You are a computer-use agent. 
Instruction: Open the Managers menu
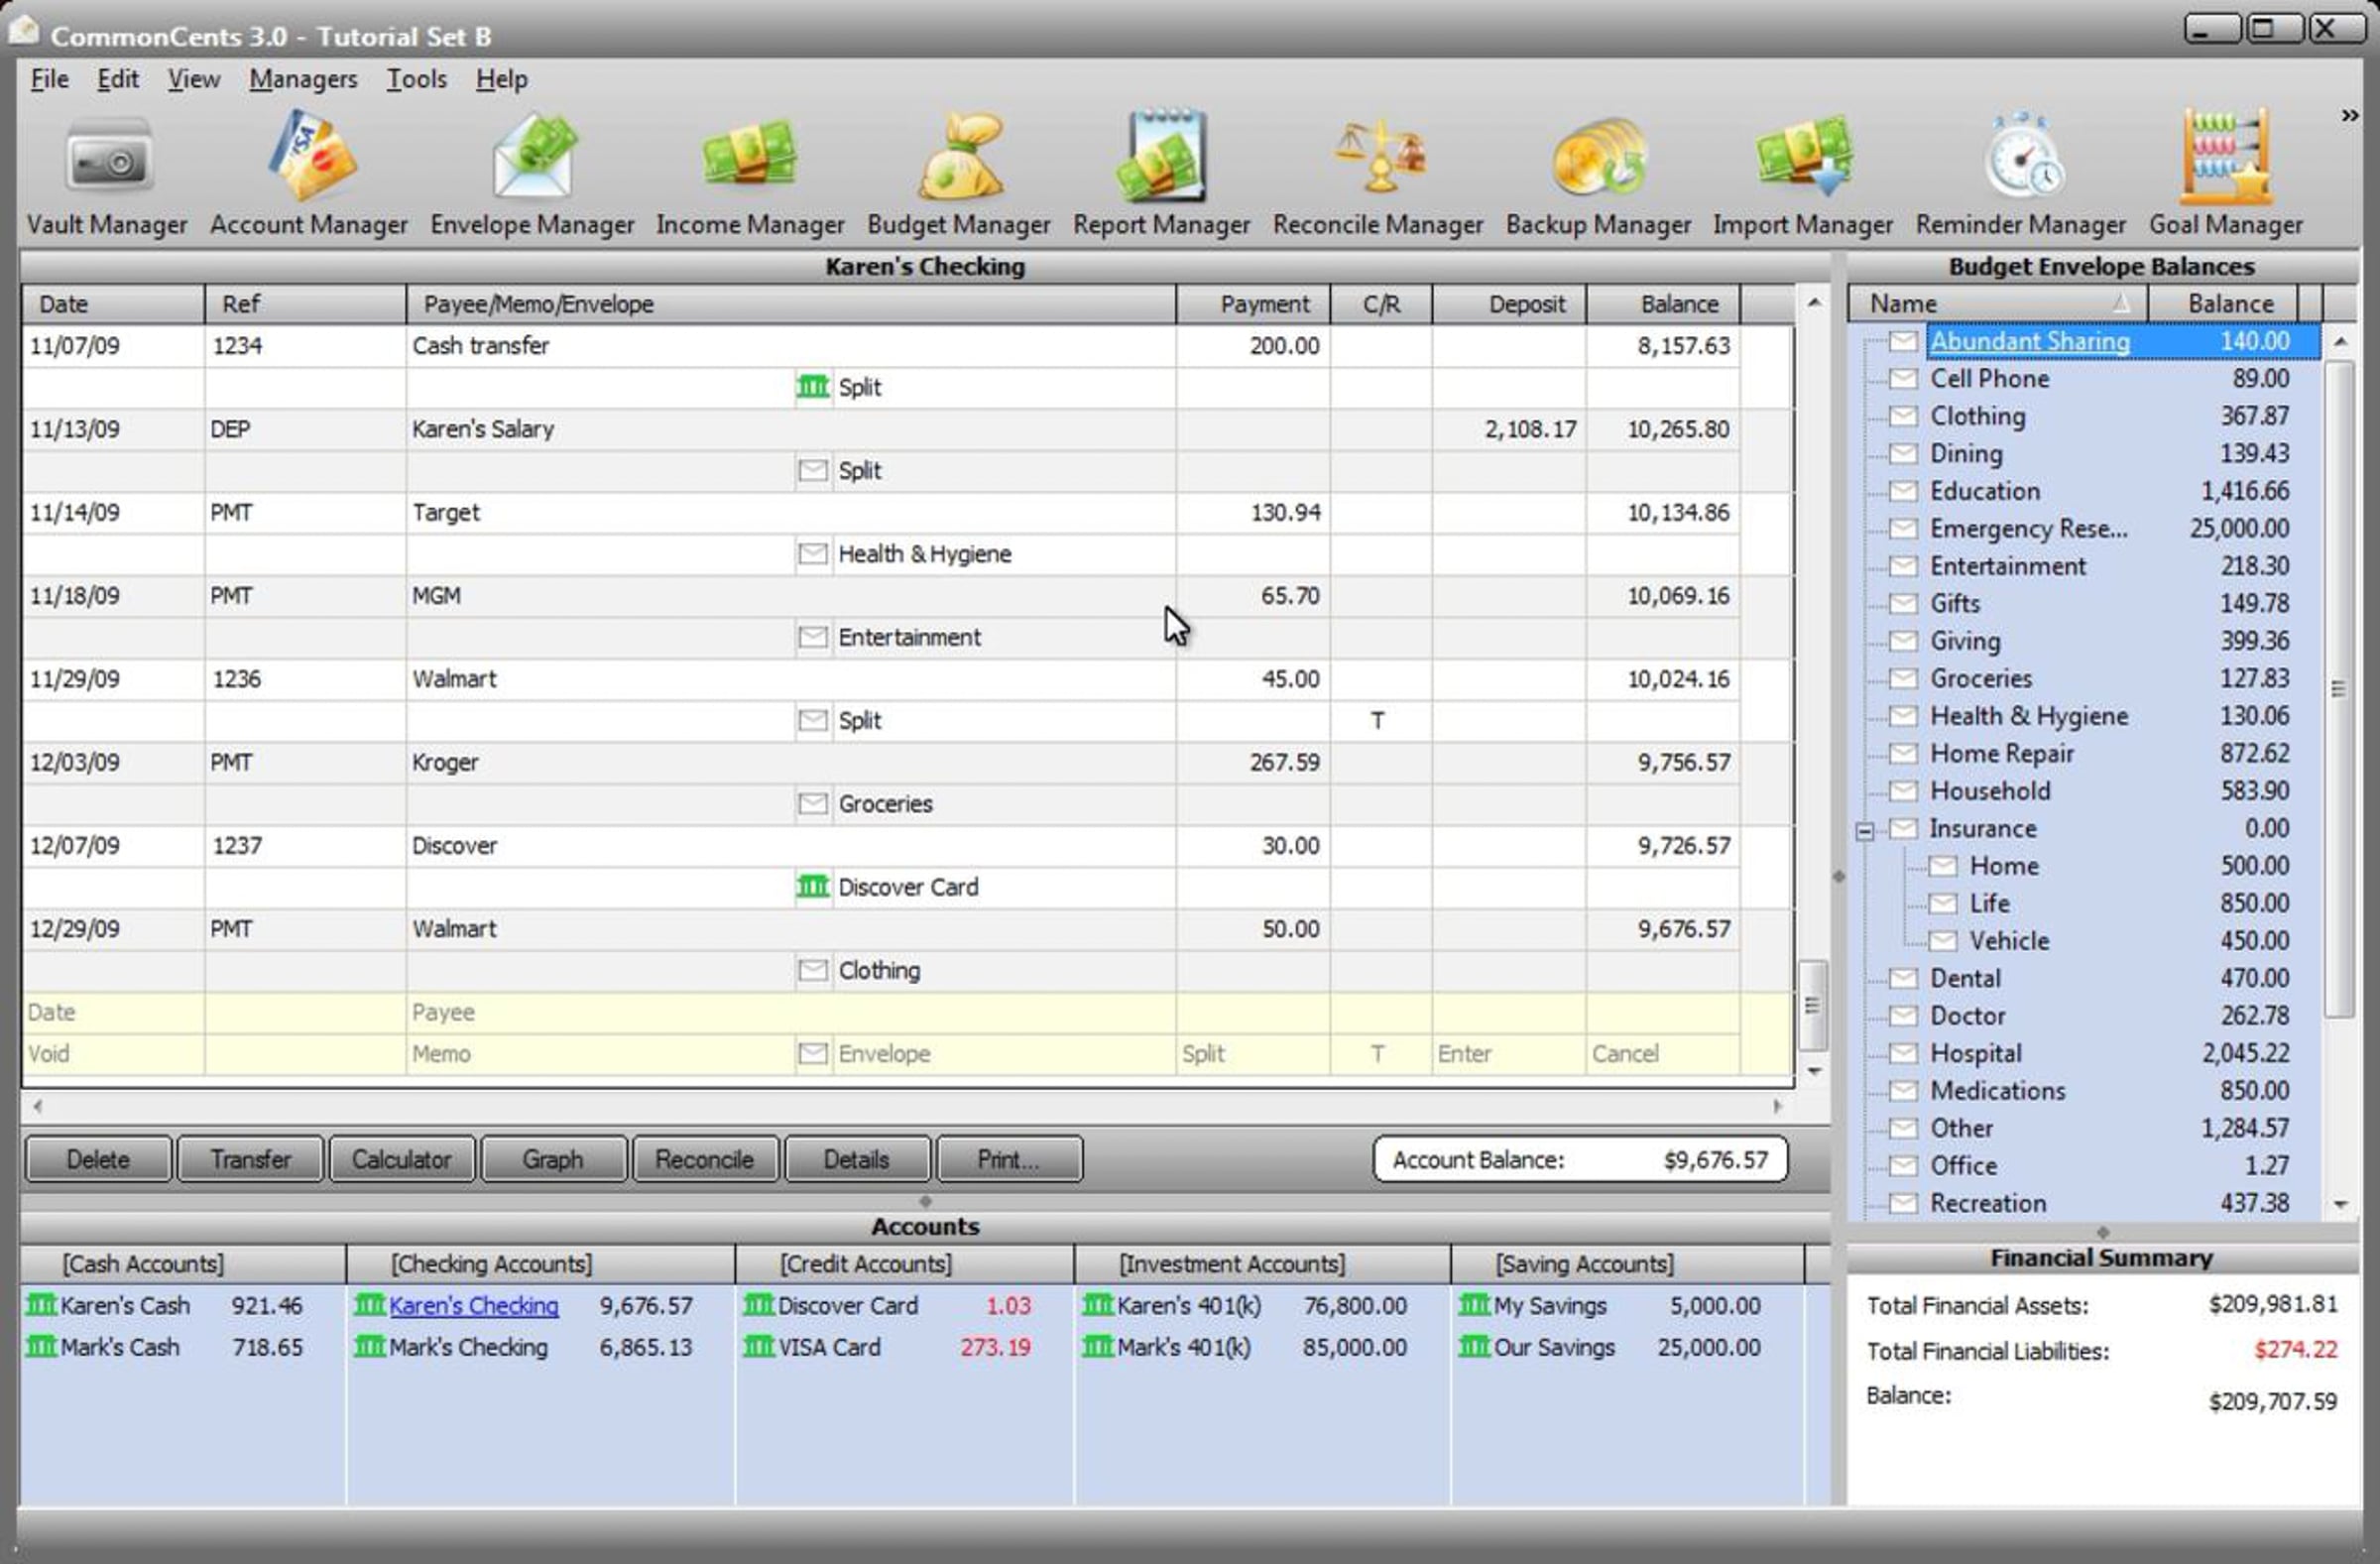[x=303, y=79]
